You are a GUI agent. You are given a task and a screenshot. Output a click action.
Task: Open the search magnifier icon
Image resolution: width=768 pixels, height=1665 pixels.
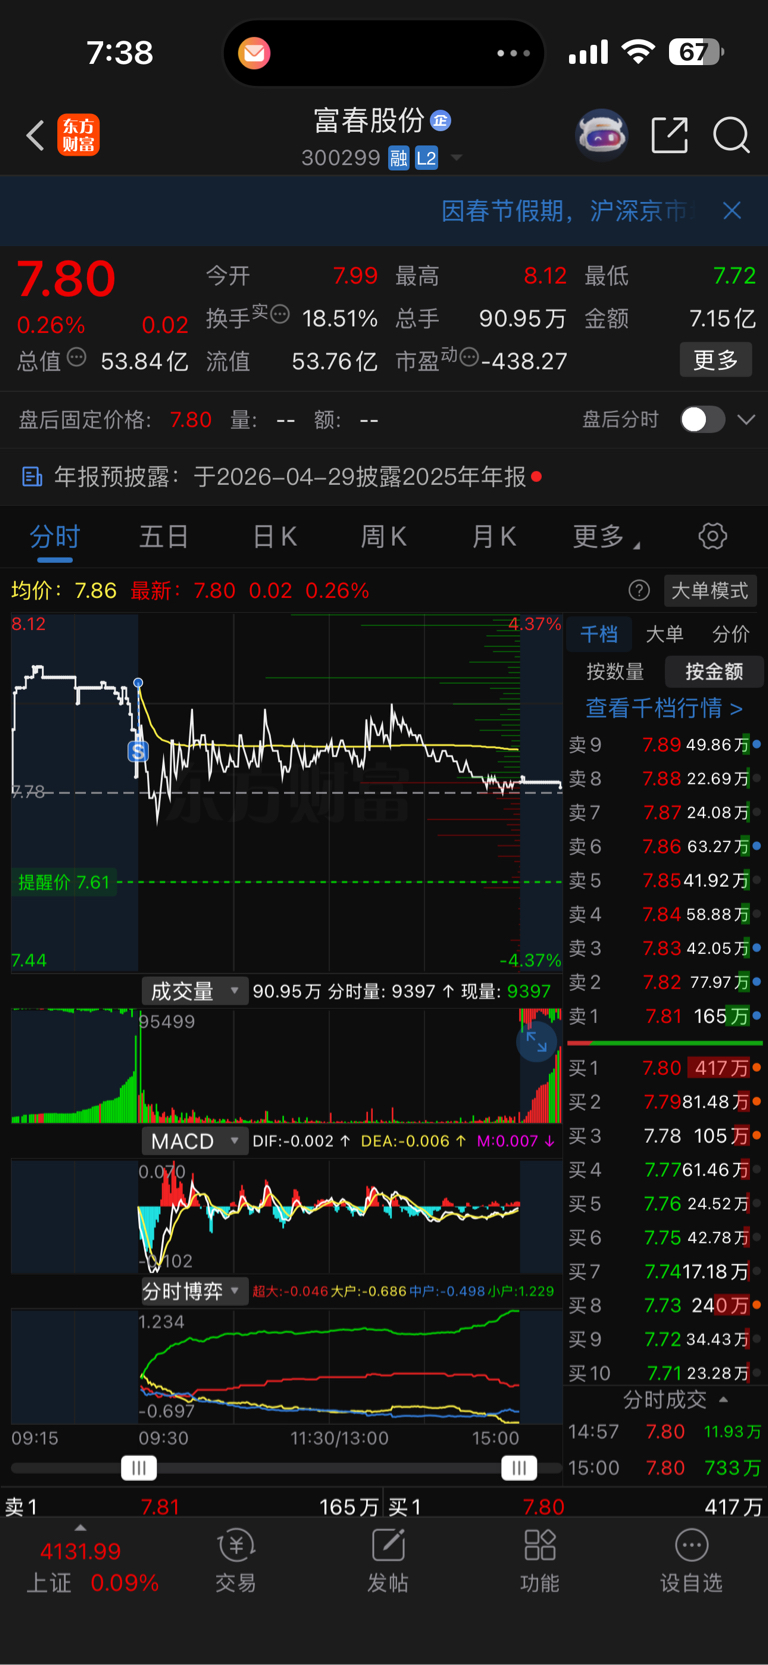coord(731,135)
